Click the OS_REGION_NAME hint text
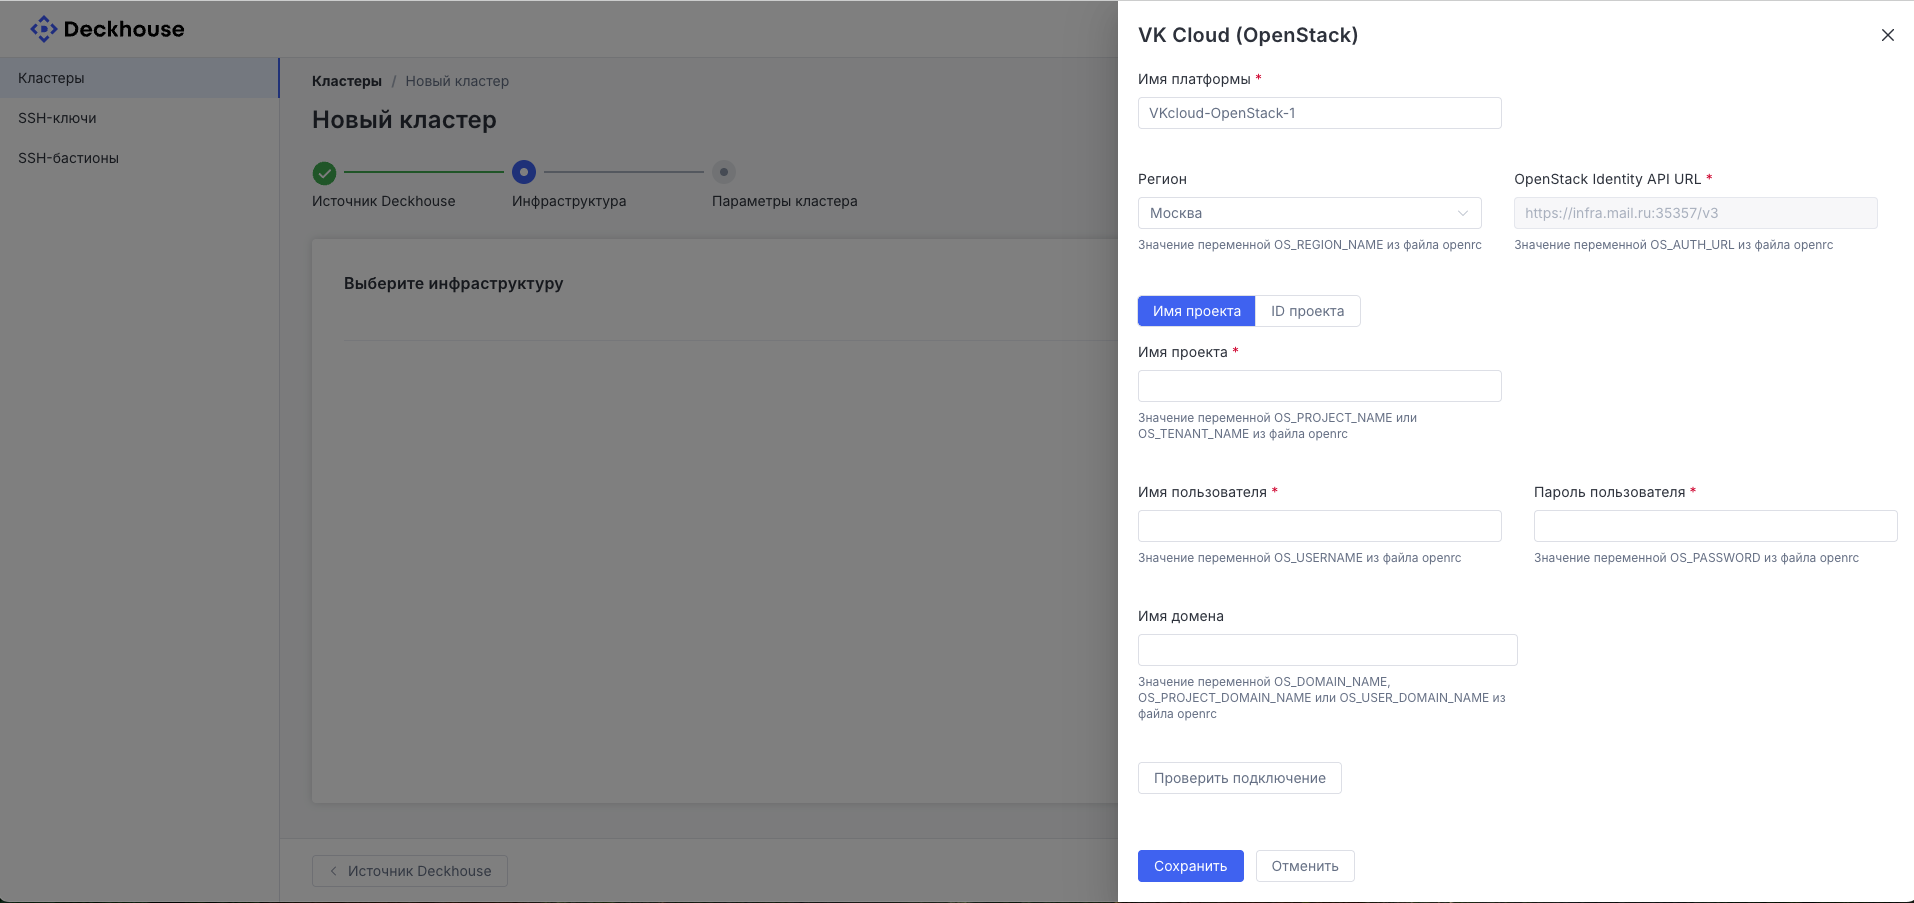Viewport: 1914px width, 903px height. click(x=1309, y=245)
